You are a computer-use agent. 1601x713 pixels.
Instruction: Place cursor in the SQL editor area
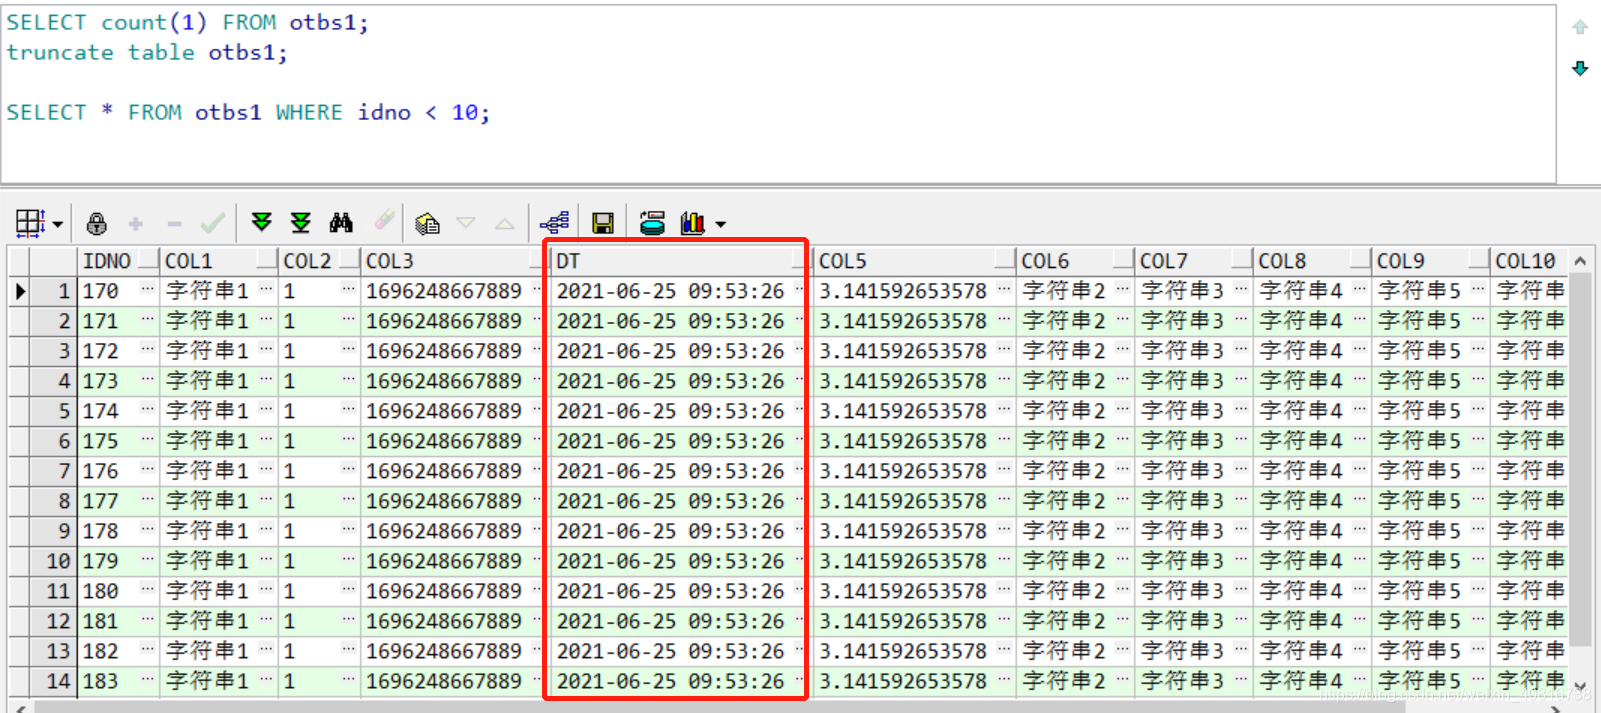779,93
